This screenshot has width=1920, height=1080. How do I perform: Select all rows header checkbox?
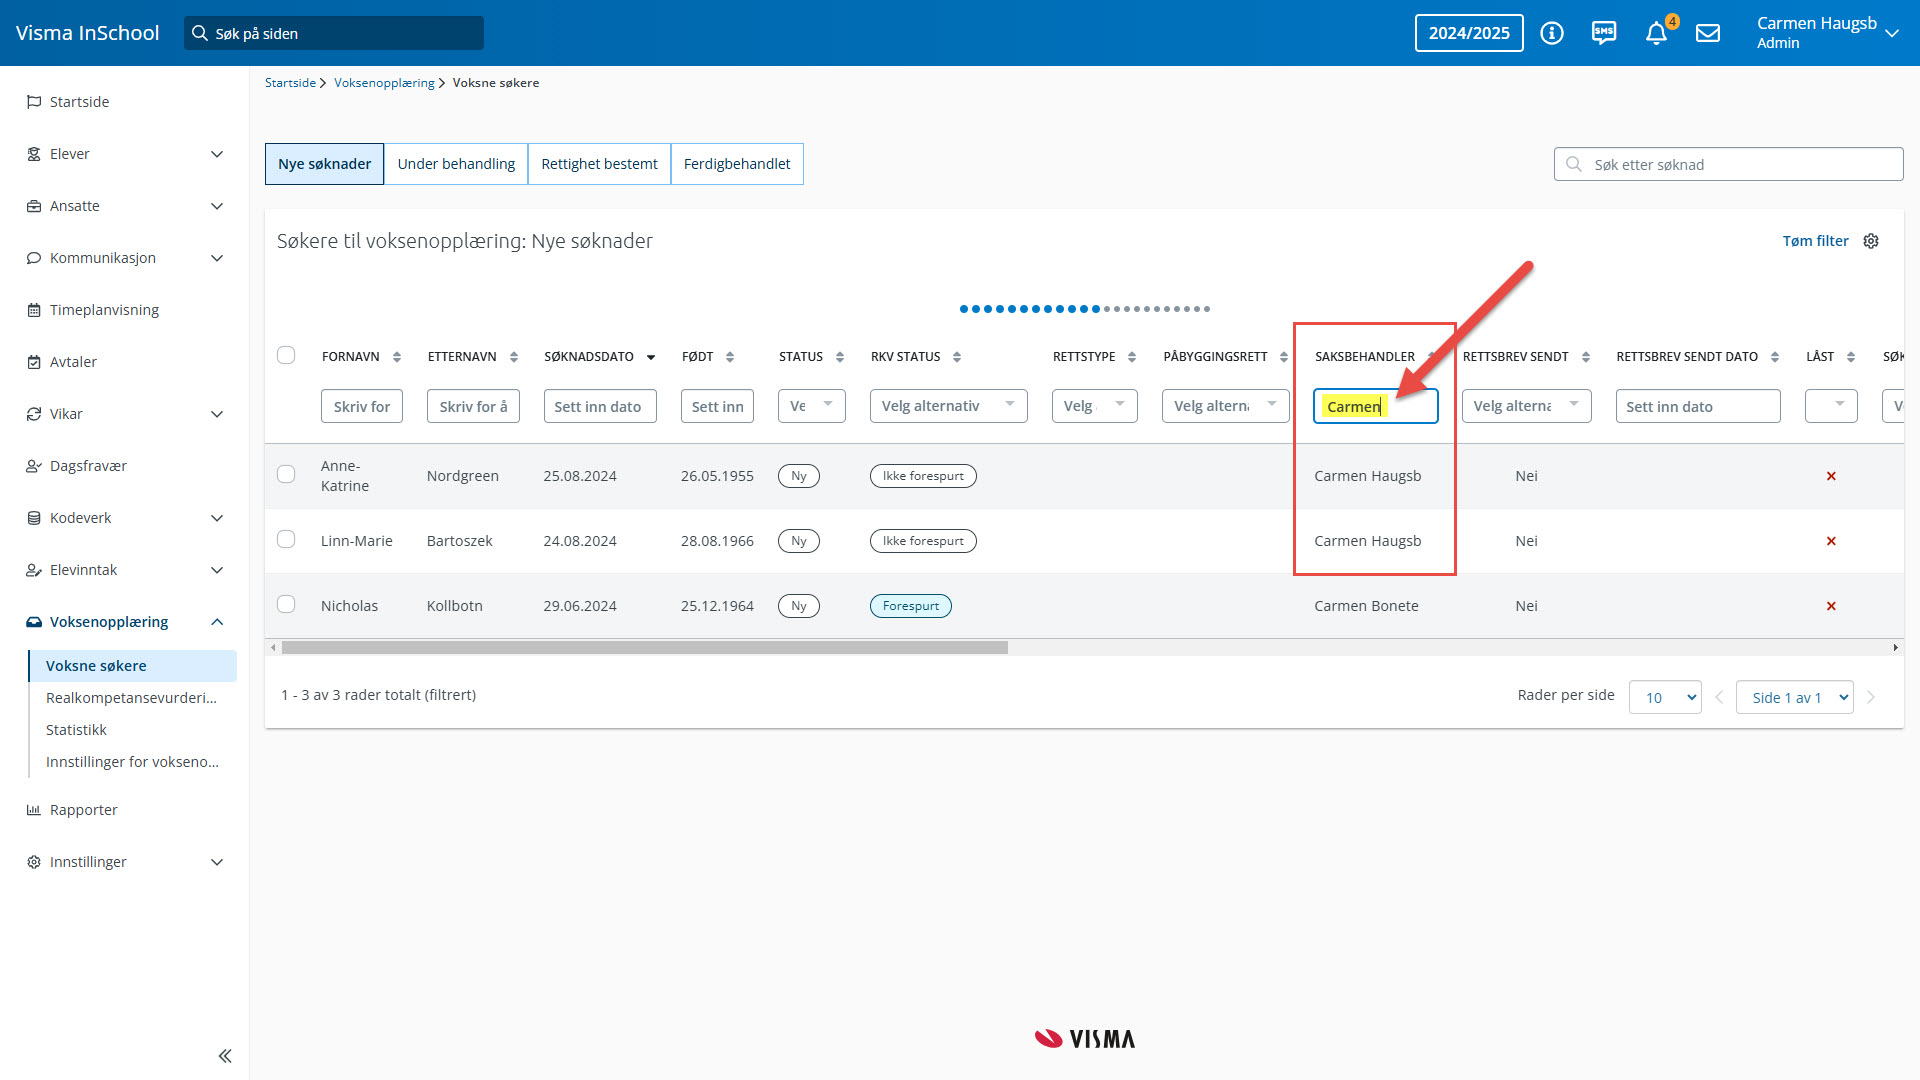[286, 355]
